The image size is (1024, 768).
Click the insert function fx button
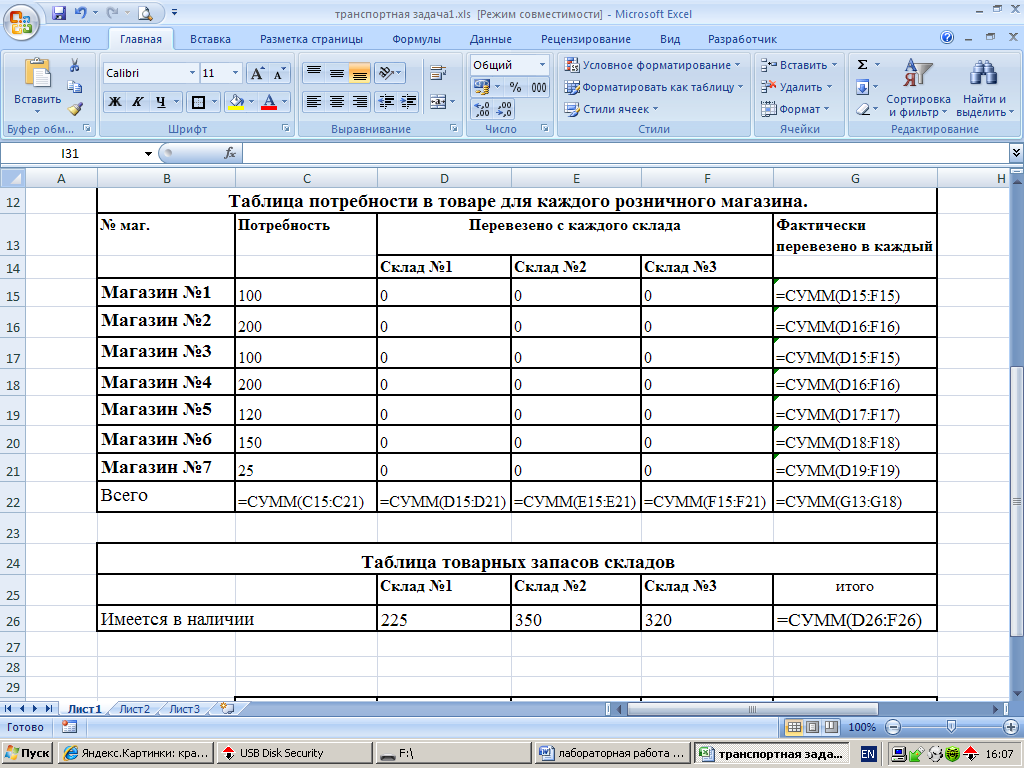click(230, 153)
